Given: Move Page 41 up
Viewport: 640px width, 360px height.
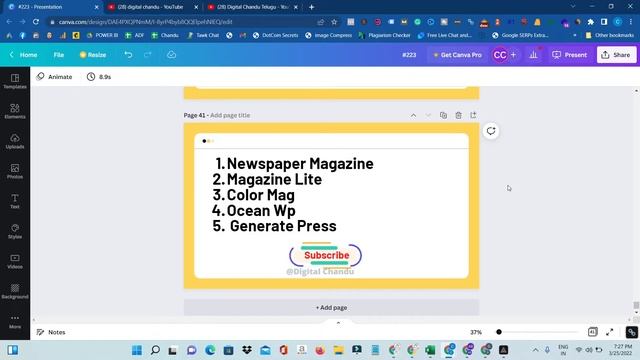Looking at the screenshot, I should point(413,116).
